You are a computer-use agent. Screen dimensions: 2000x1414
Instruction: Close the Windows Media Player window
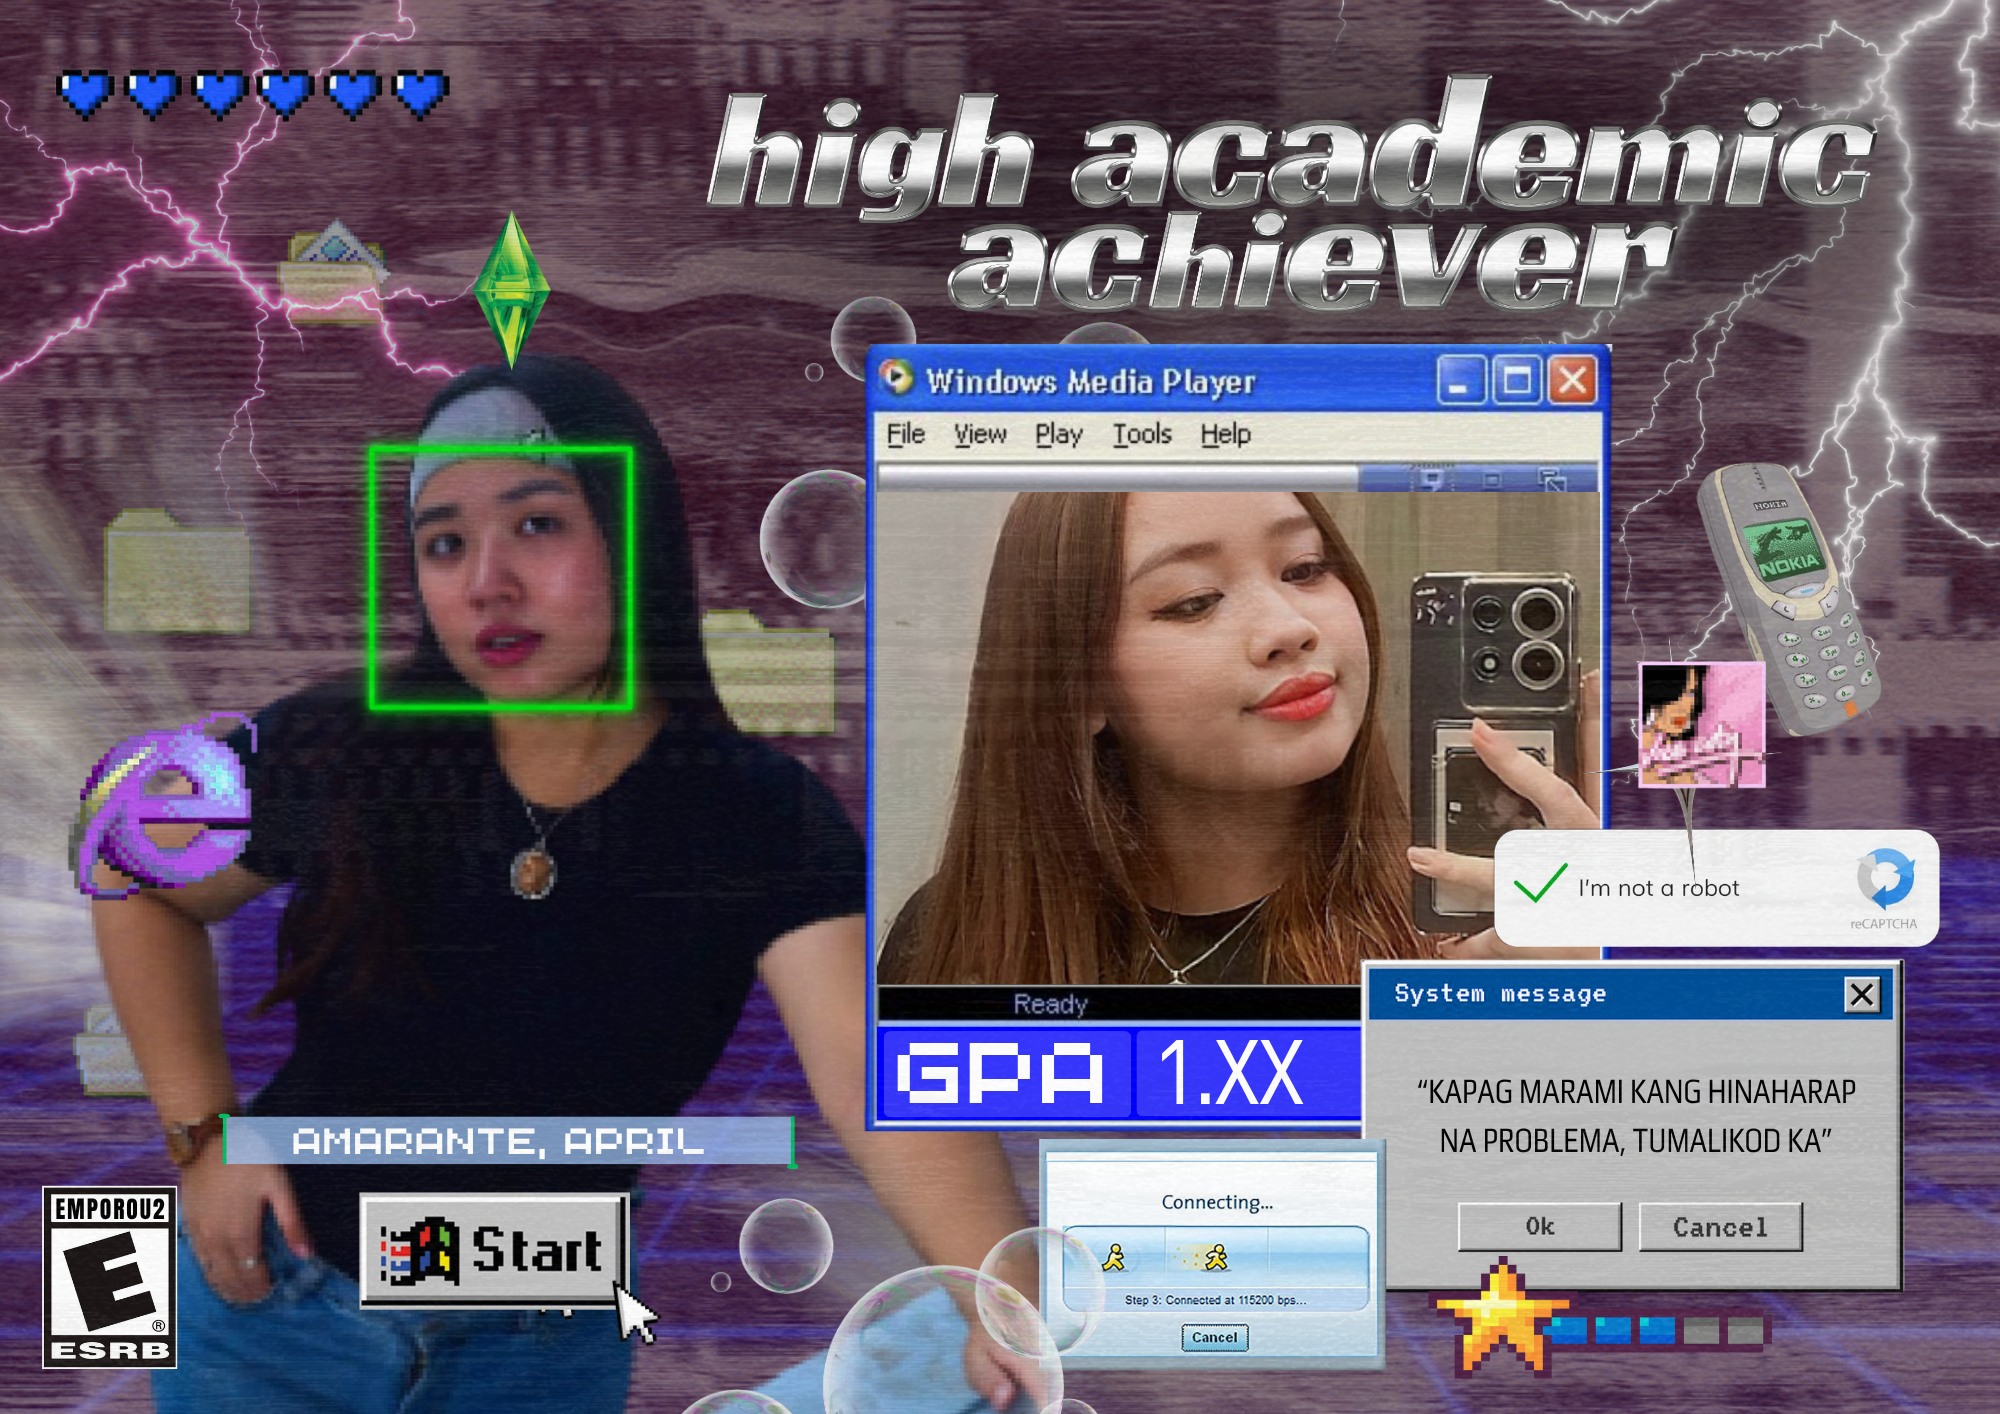[1573, 381]
